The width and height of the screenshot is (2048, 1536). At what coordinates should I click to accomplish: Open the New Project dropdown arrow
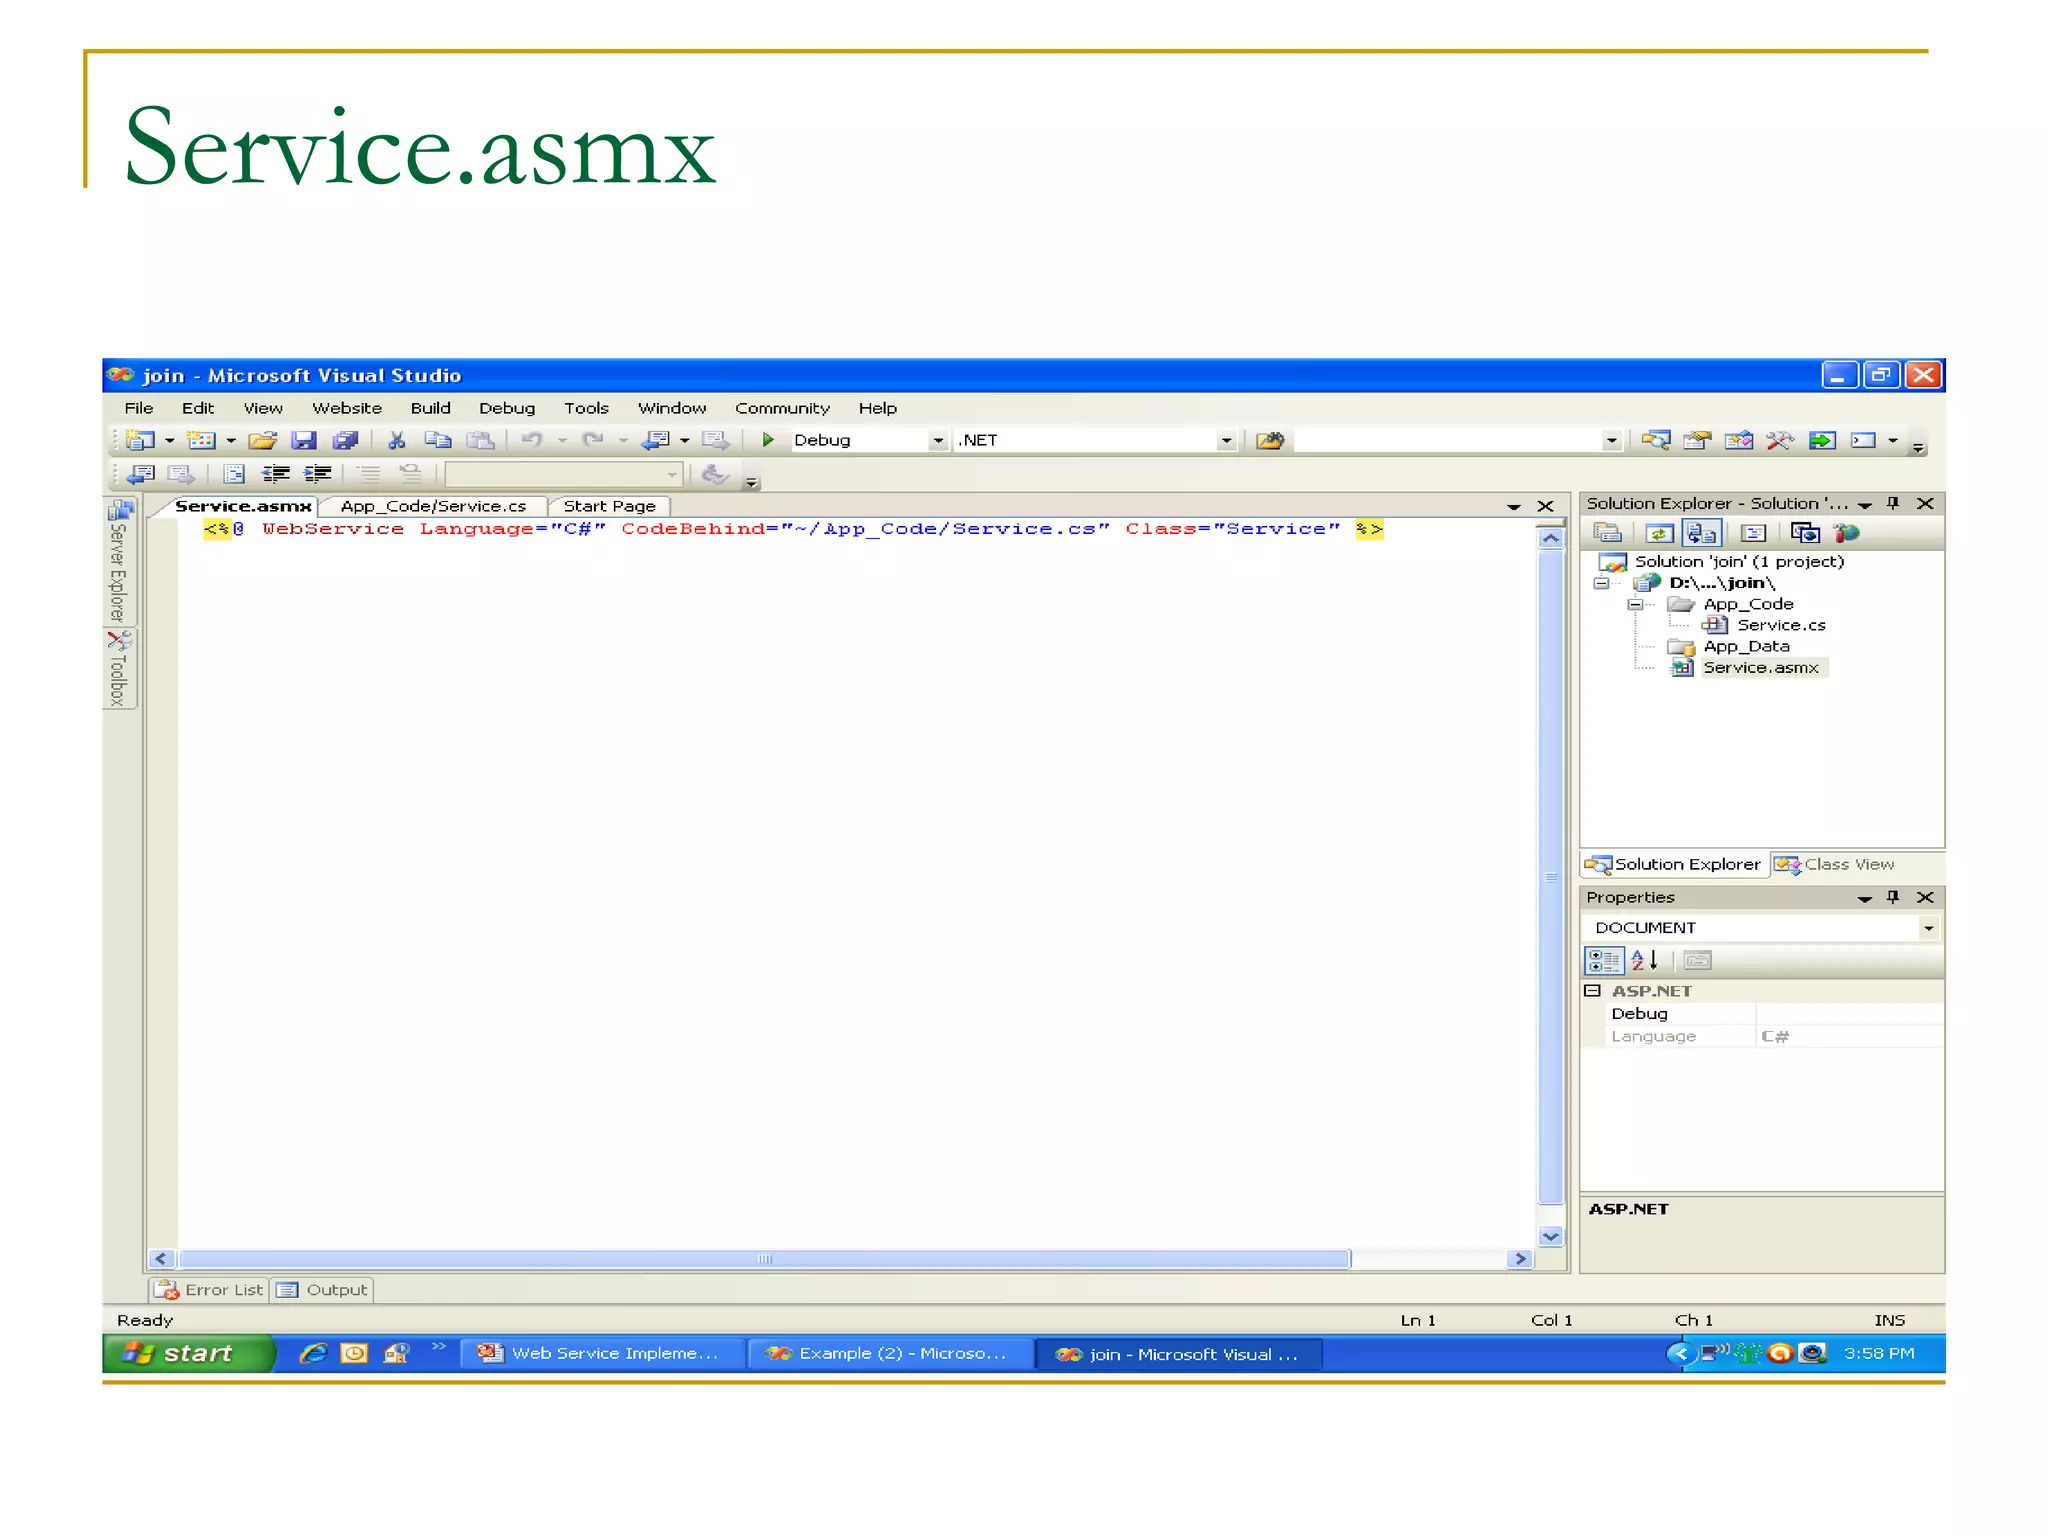(169, 440)
